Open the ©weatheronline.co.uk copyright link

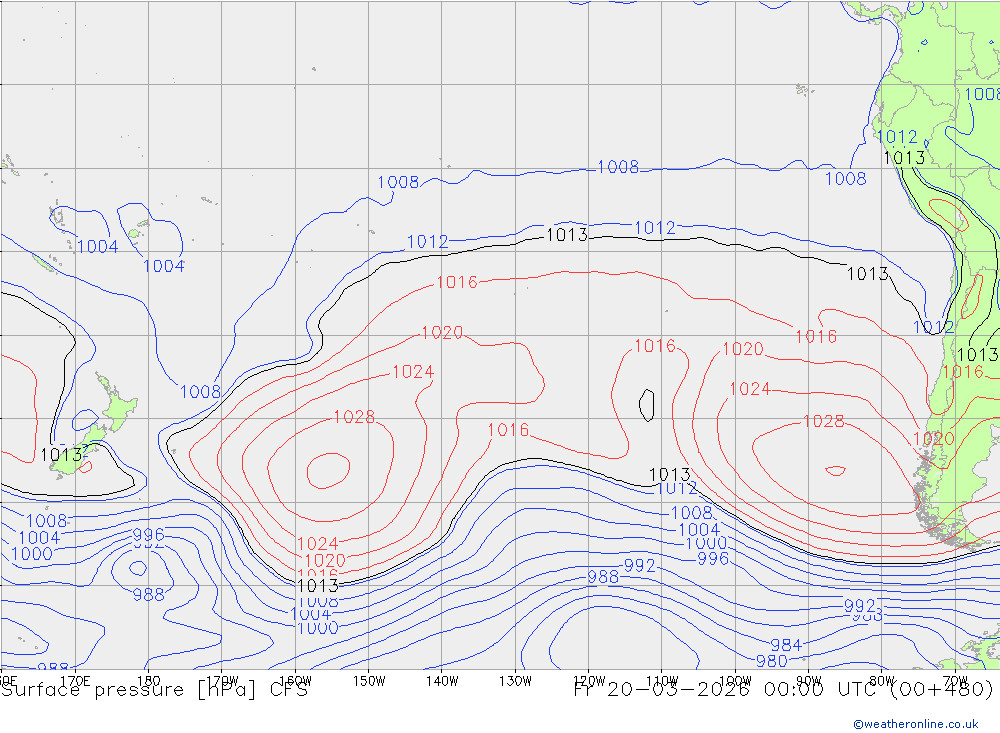pyautogui.click(x=915, y=724)
